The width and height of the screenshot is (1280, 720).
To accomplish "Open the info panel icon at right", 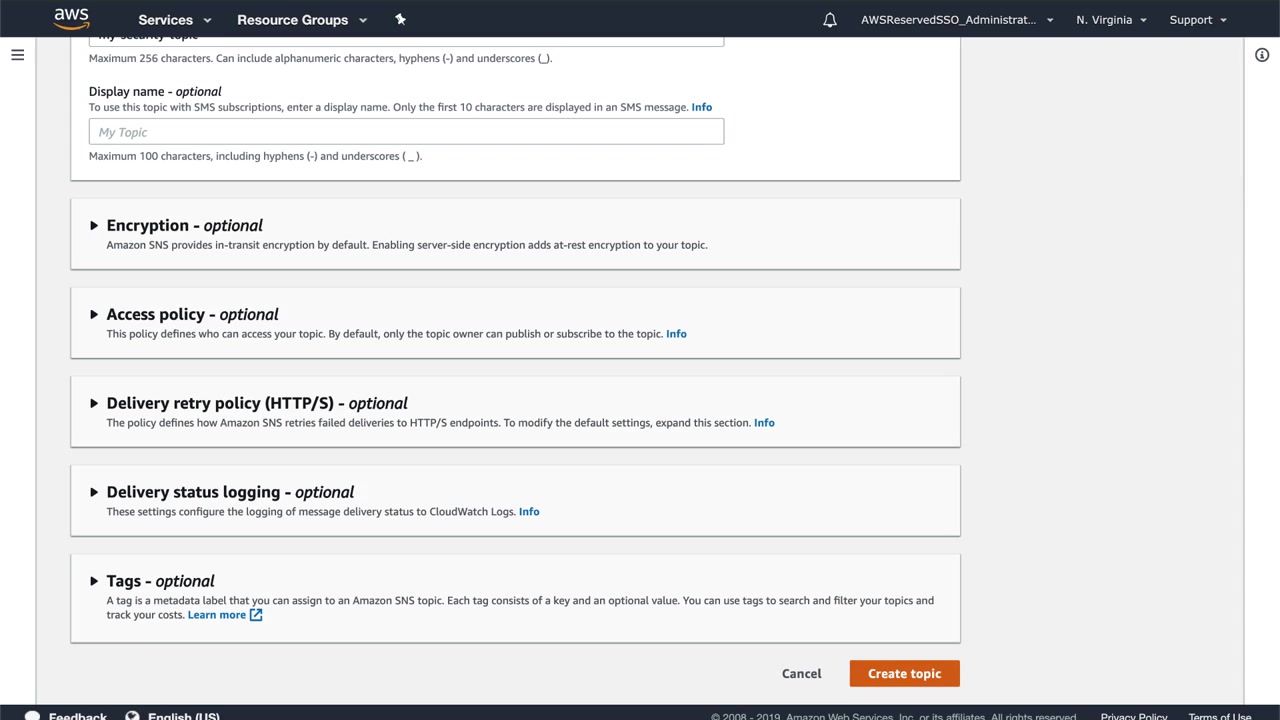I will click(x=1262, y=55).
